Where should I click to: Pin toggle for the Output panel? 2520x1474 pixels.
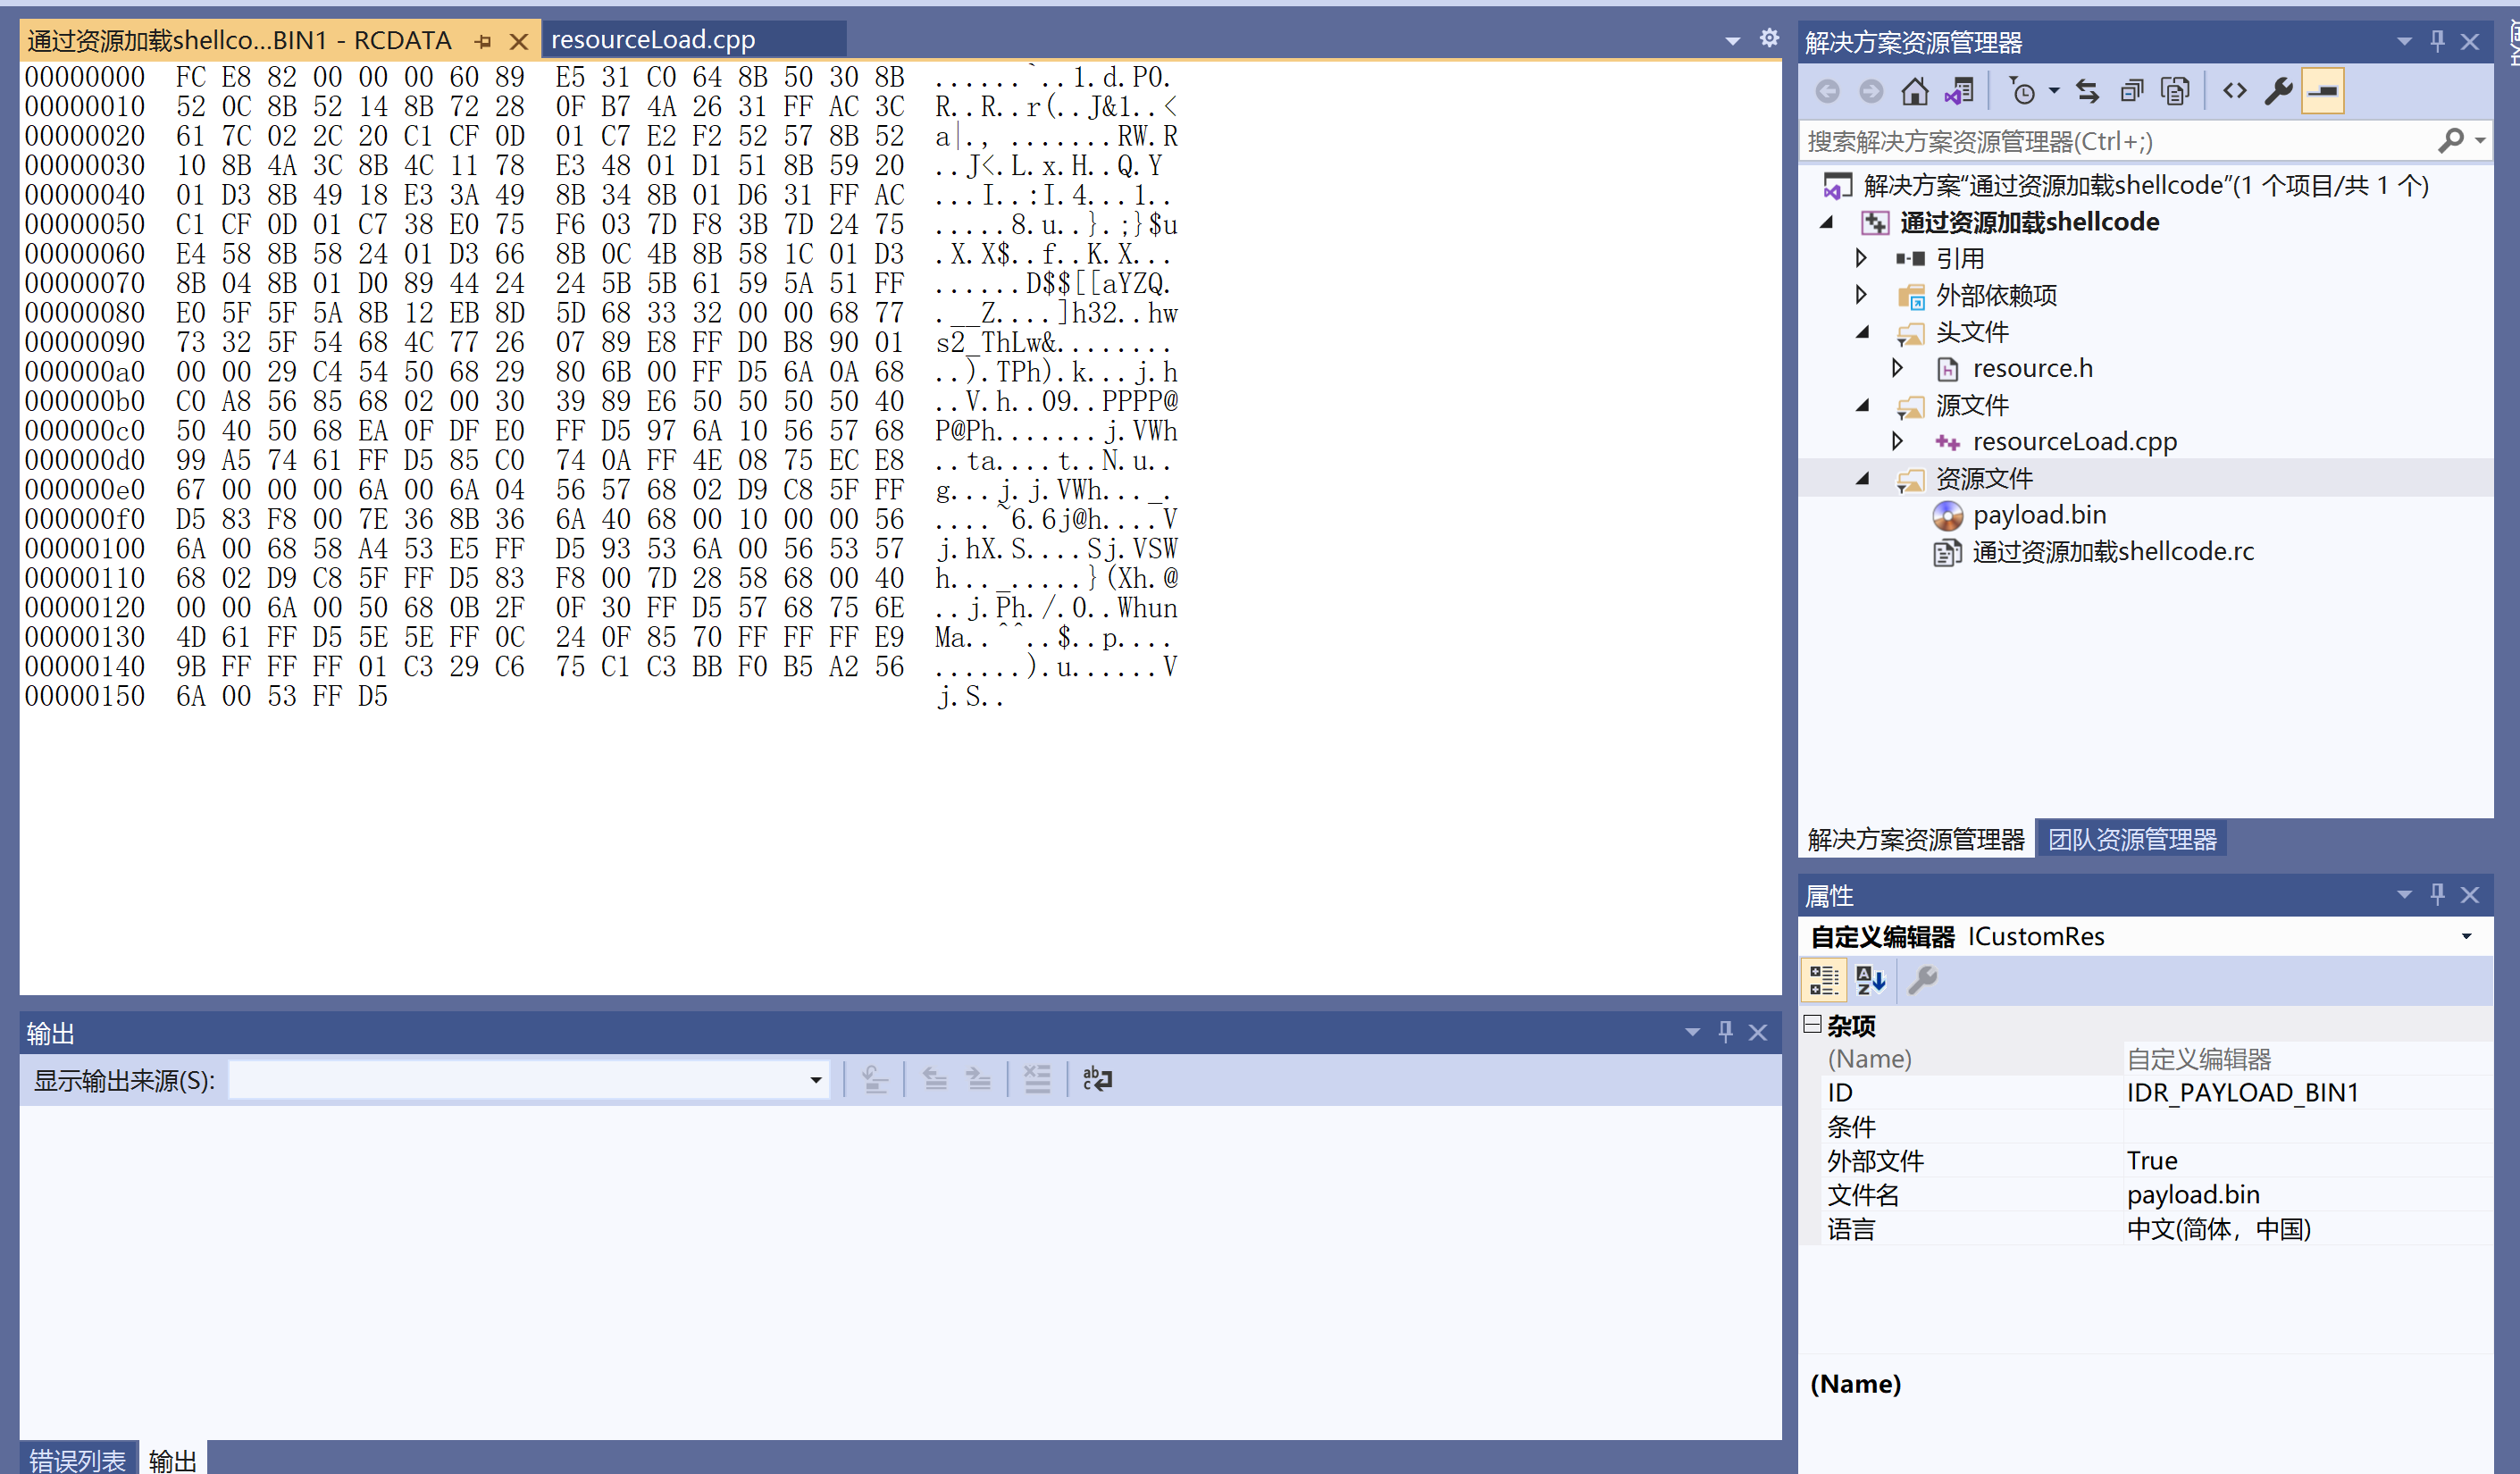(x=1725, y=1032)
